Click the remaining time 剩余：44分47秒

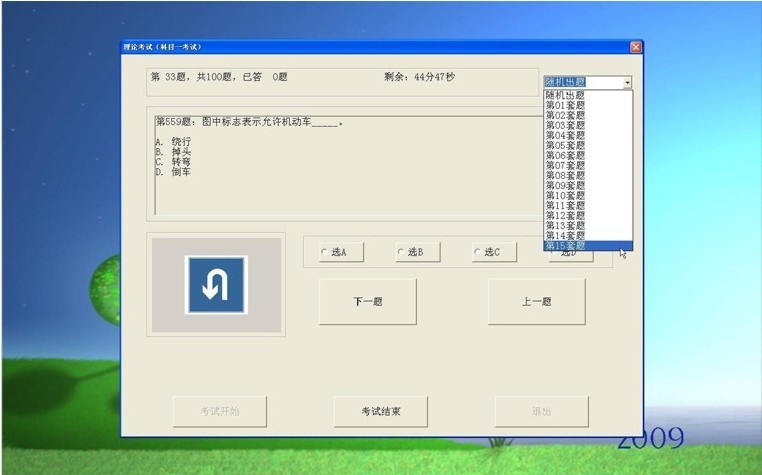419,77
